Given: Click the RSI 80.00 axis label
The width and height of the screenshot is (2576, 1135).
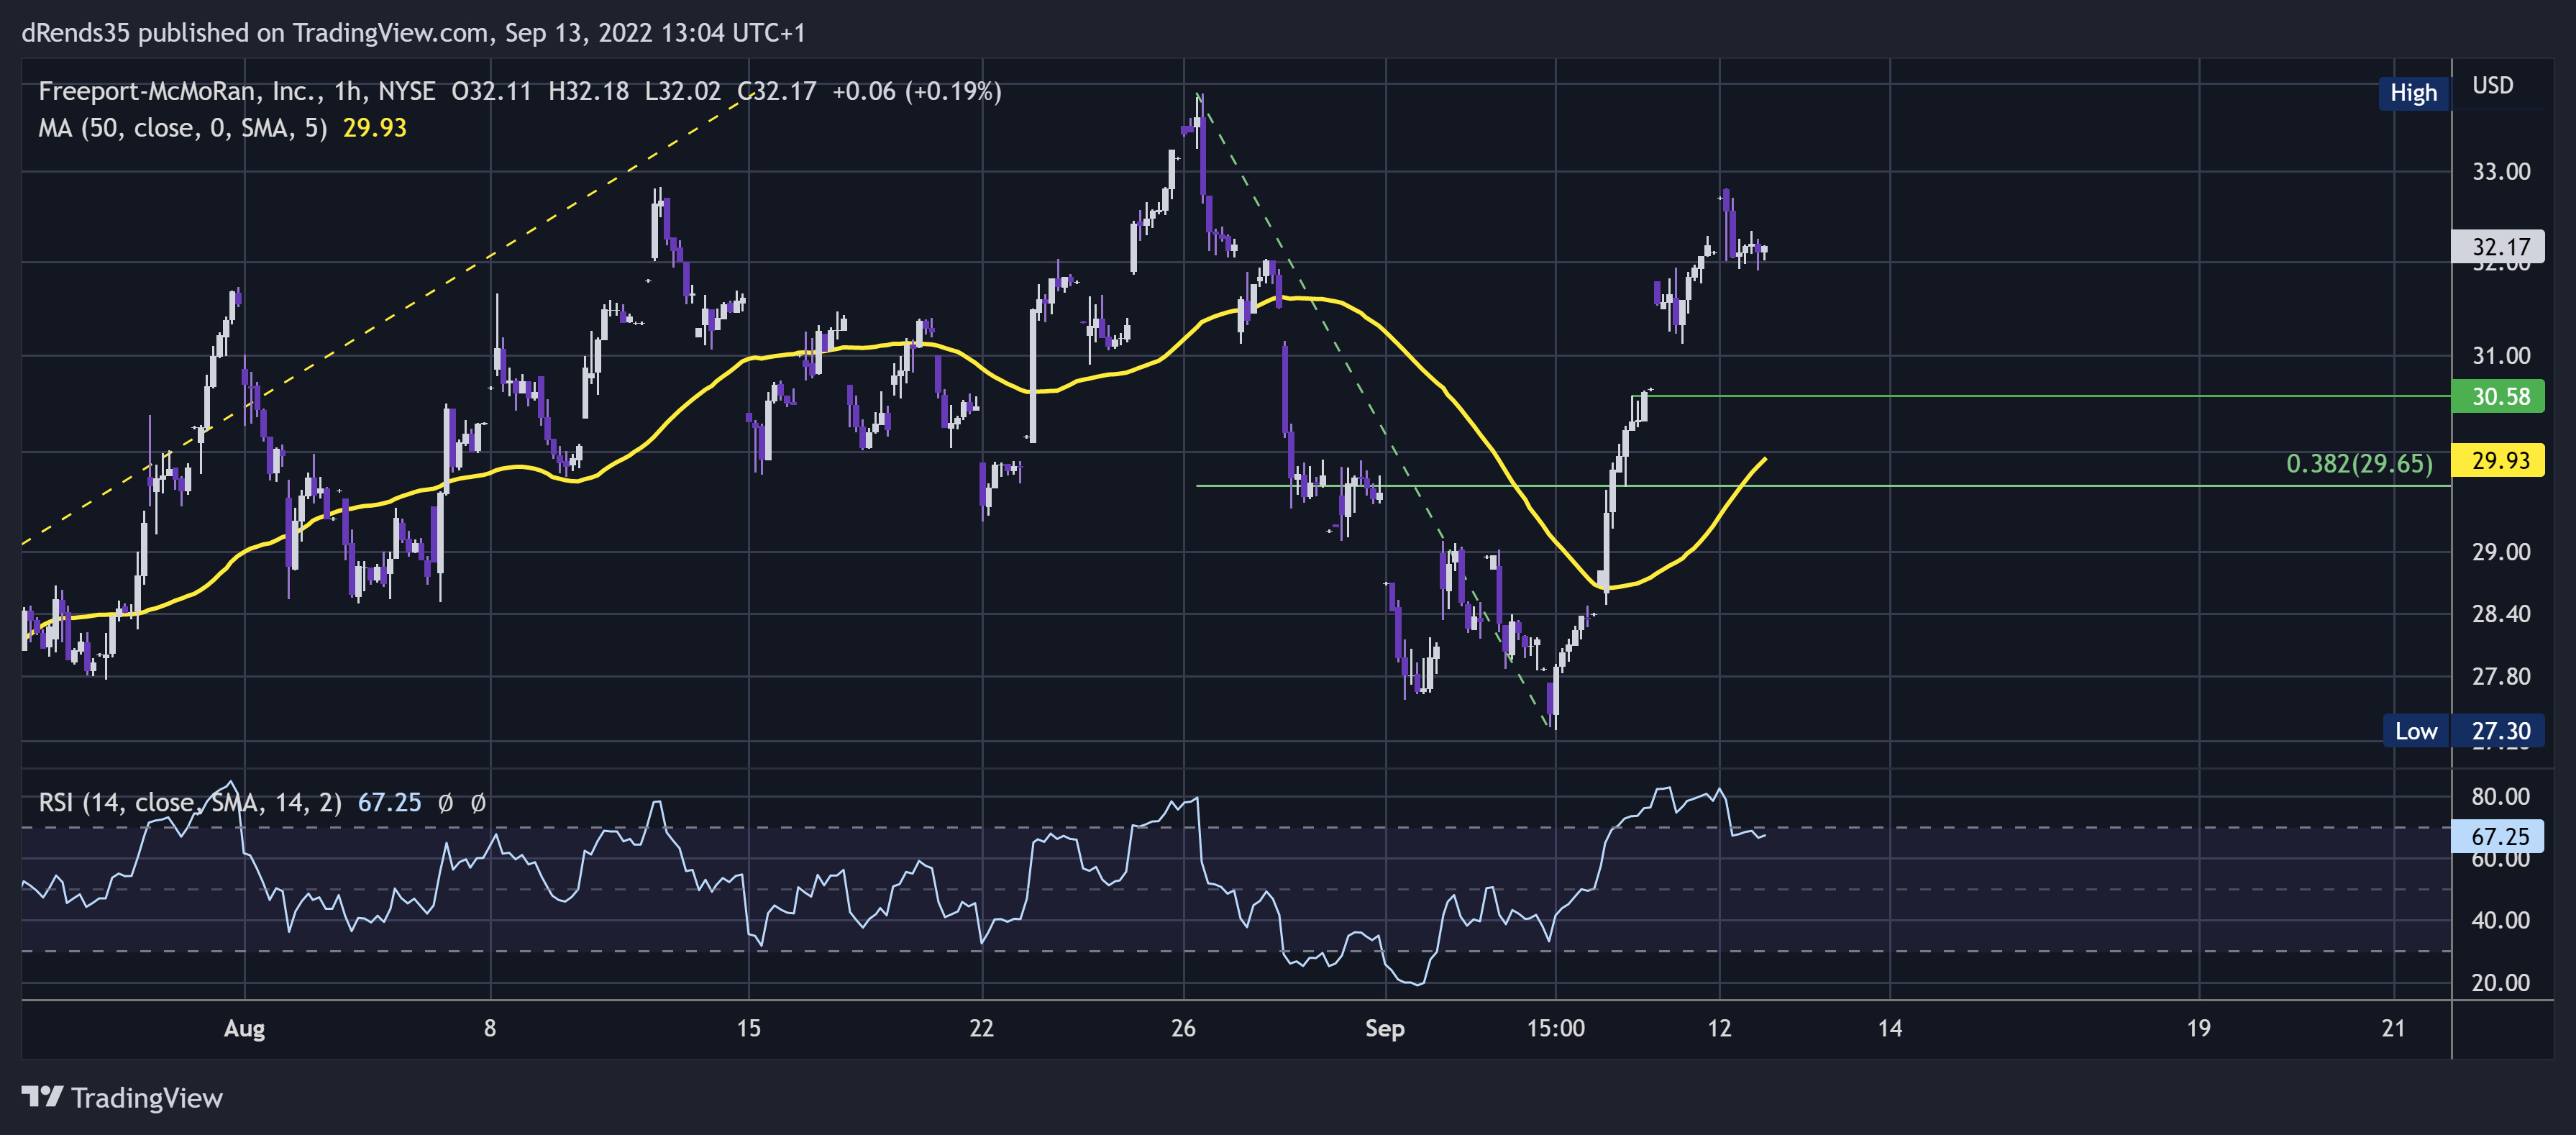Looking at the screenshot, I should point(2501,797).
